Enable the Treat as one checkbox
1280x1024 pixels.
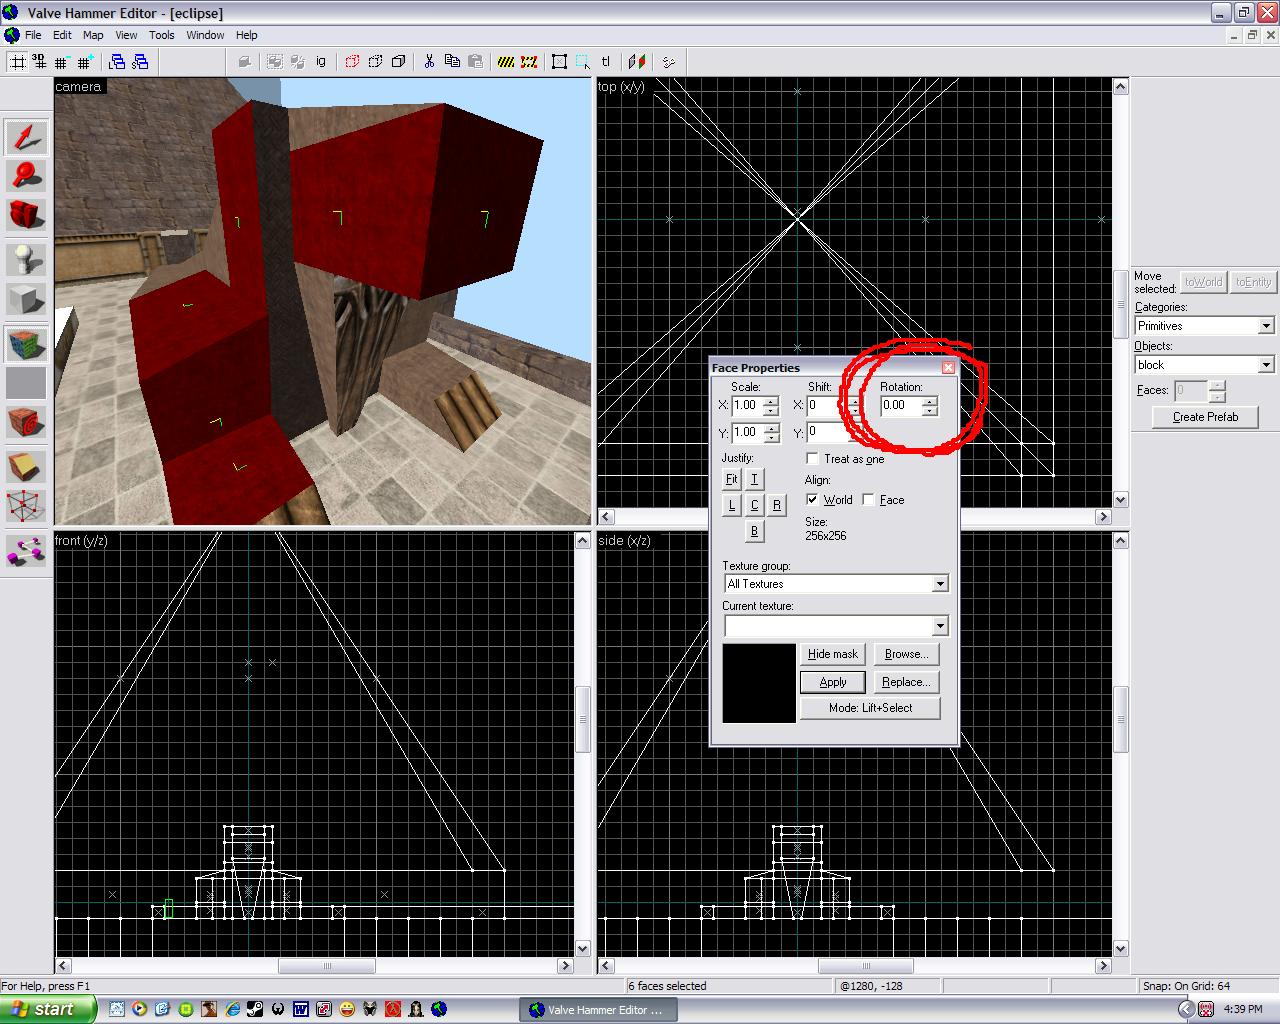click(x=813, y=459)
